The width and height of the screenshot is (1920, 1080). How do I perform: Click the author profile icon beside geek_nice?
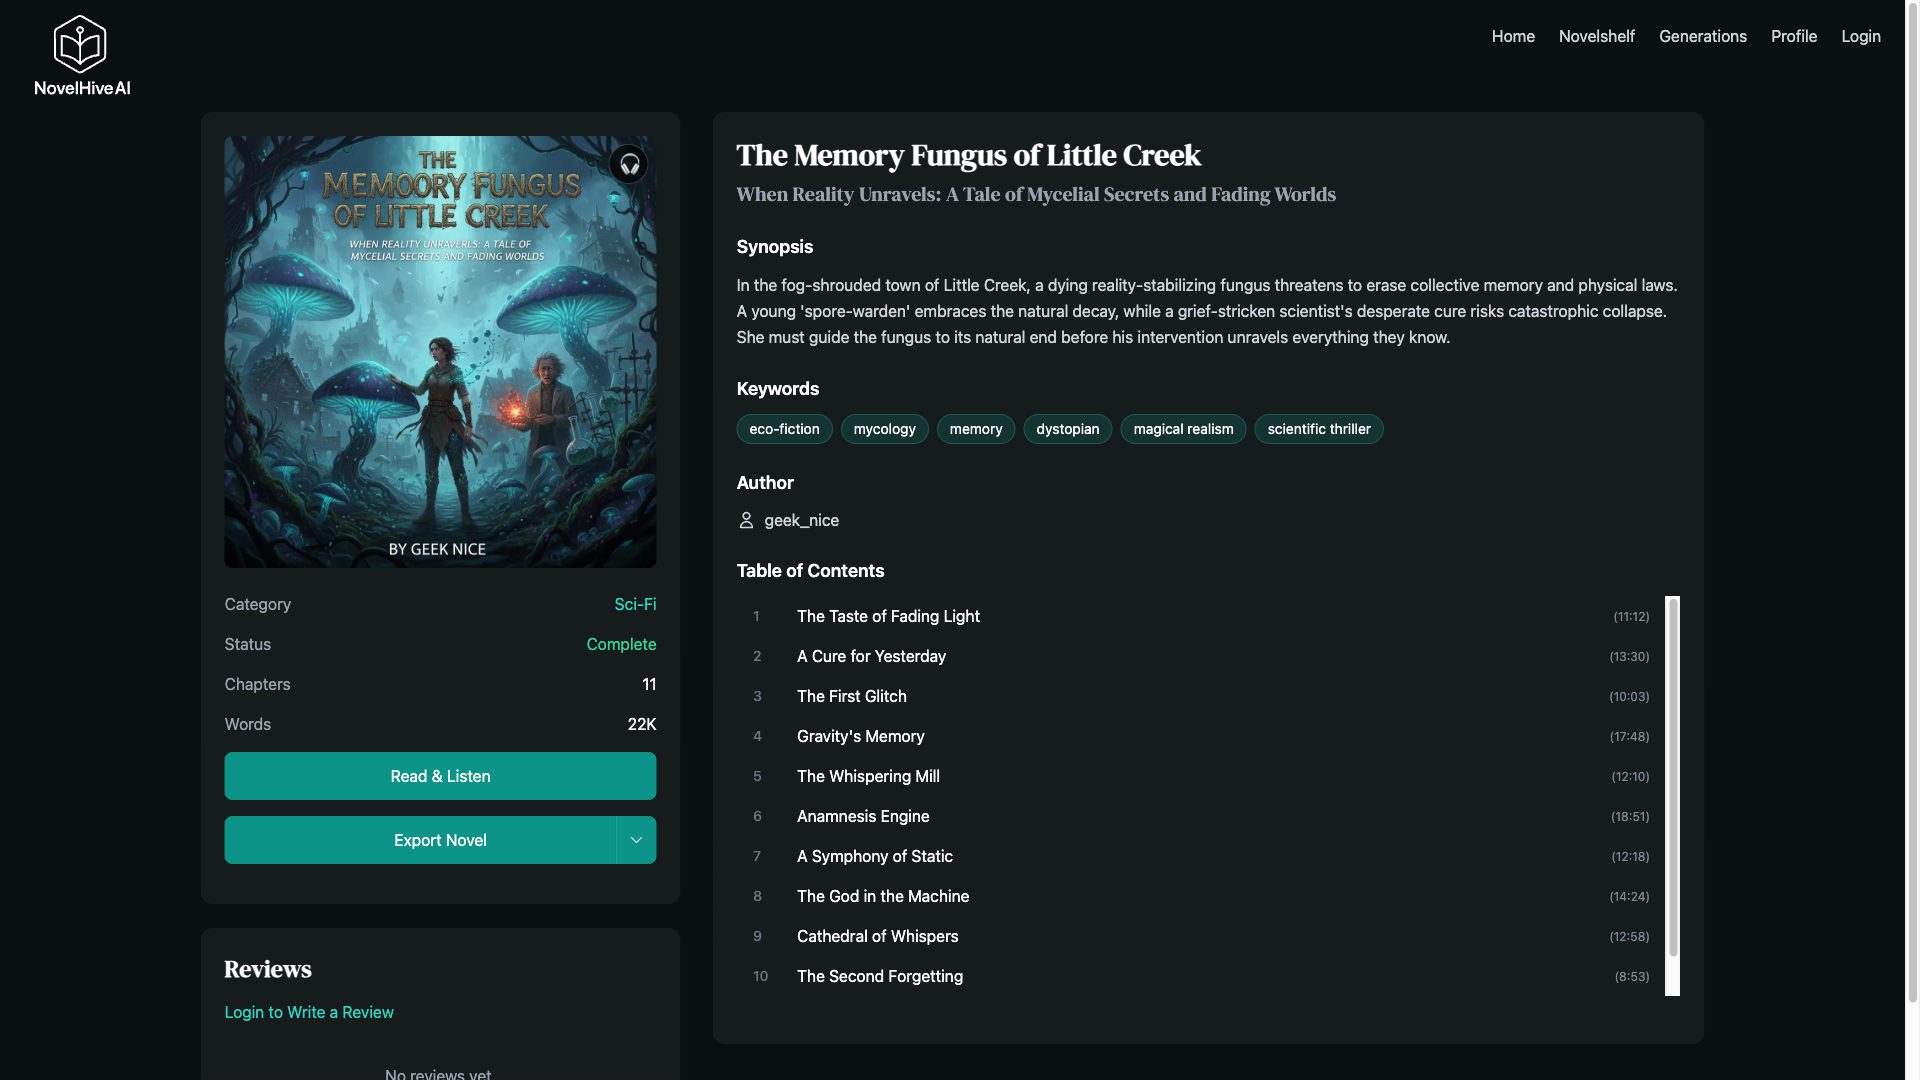[746, 520]
